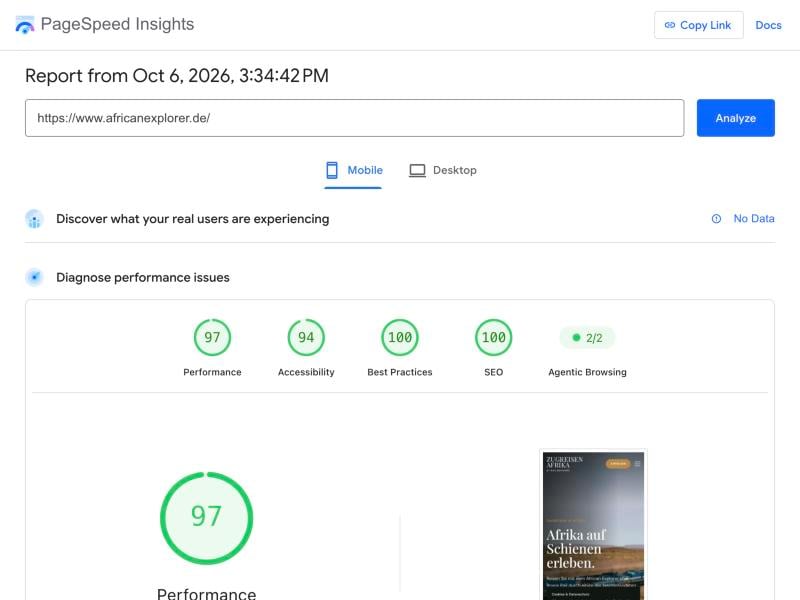800x600 pixels.
Task: Click the 'Diagnose performance issues' heading
Action: click(143, 278)
